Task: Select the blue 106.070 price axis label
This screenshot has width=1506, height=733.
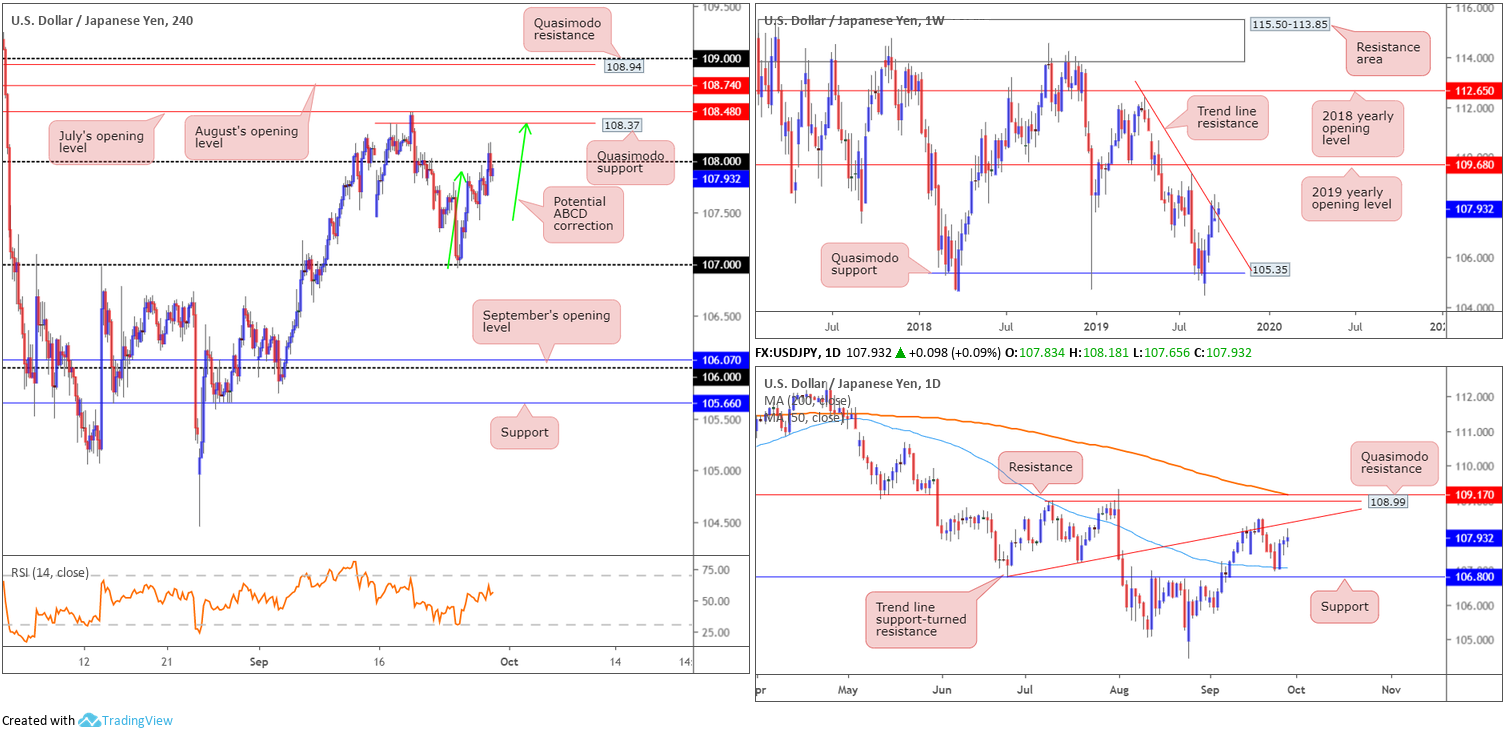Action: tap(721, 360)
